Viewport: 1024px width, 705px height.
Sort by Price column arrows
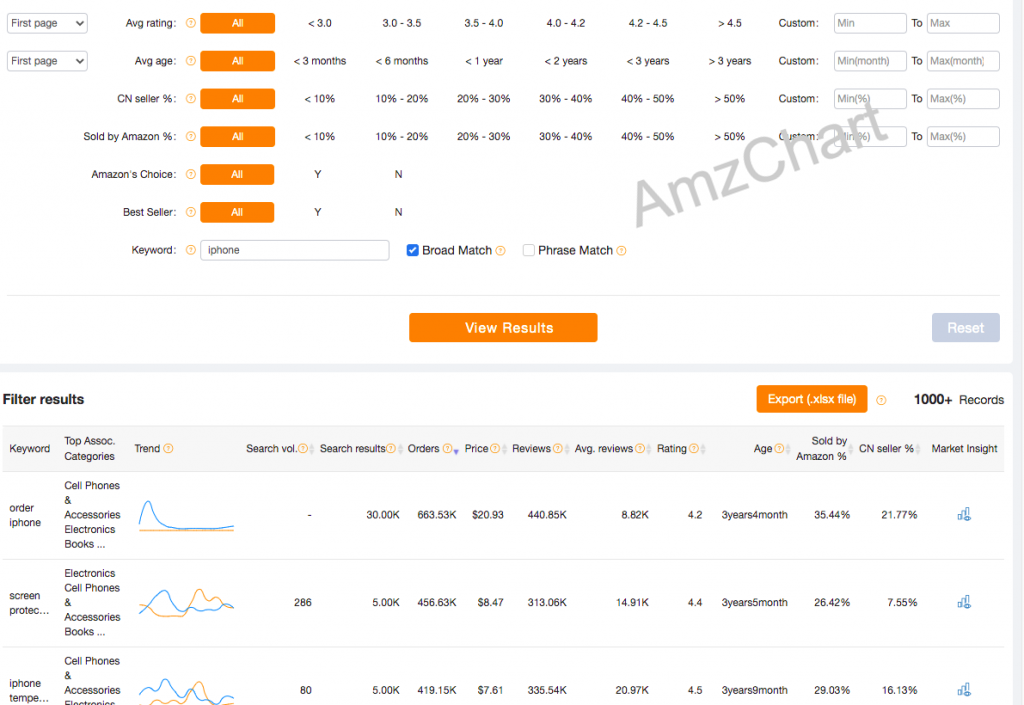504,449
